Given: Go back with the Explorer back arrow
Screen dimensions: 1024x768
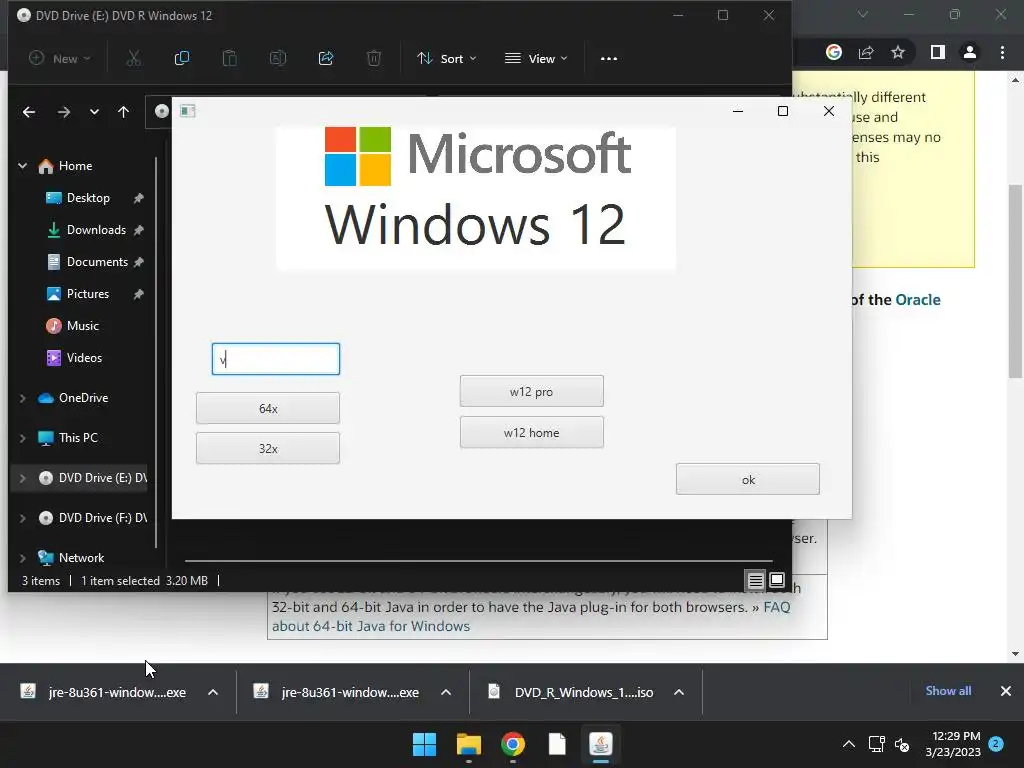Looking at the screenshot, I should [x=29, y=112].
